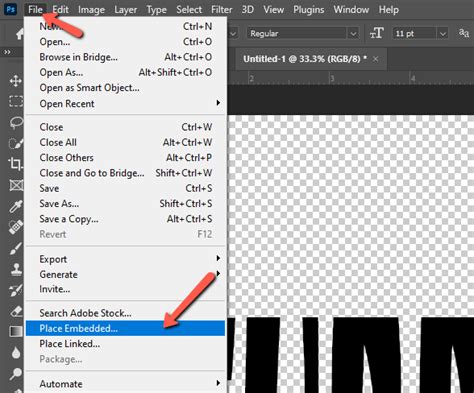Close the Untitled-1 document tab
474x393 pixels.
pyautogui.click(x=375, y=59)
